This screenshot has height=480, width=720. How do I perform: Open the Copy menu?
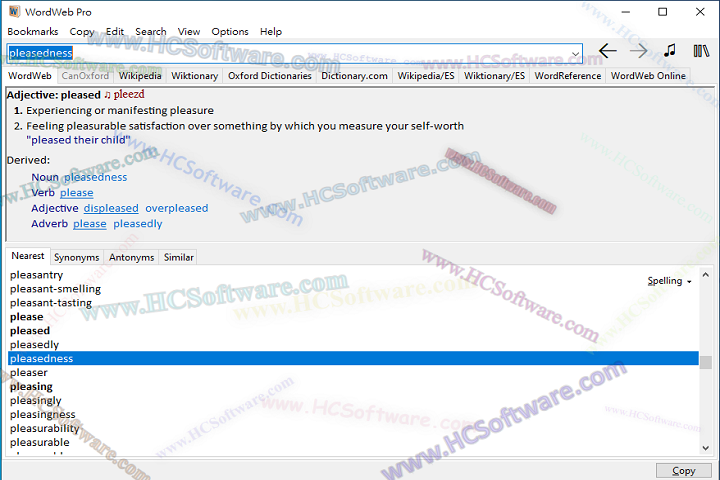(82, 32)
